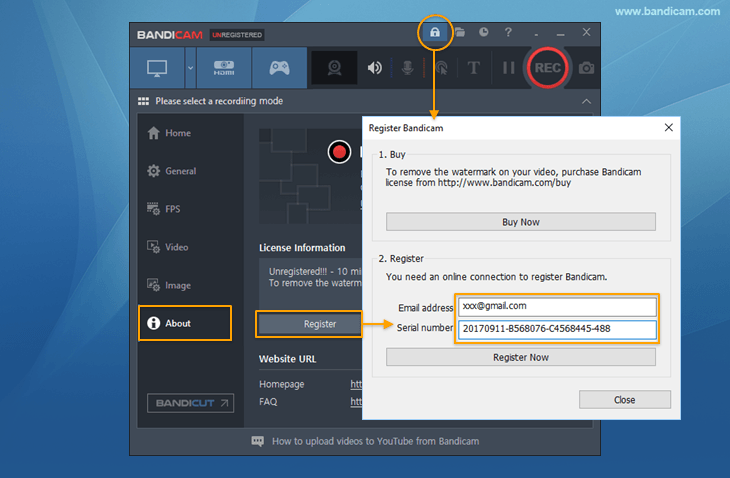730x478 pixels.
Task: Click the Website URL heading
Action: (287, 359)
